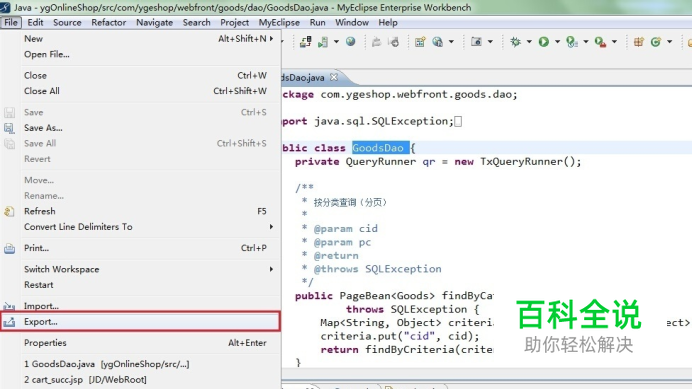Choose Refresh from the File menu
This screenshot has height=389, width=692.
point(140,211)
